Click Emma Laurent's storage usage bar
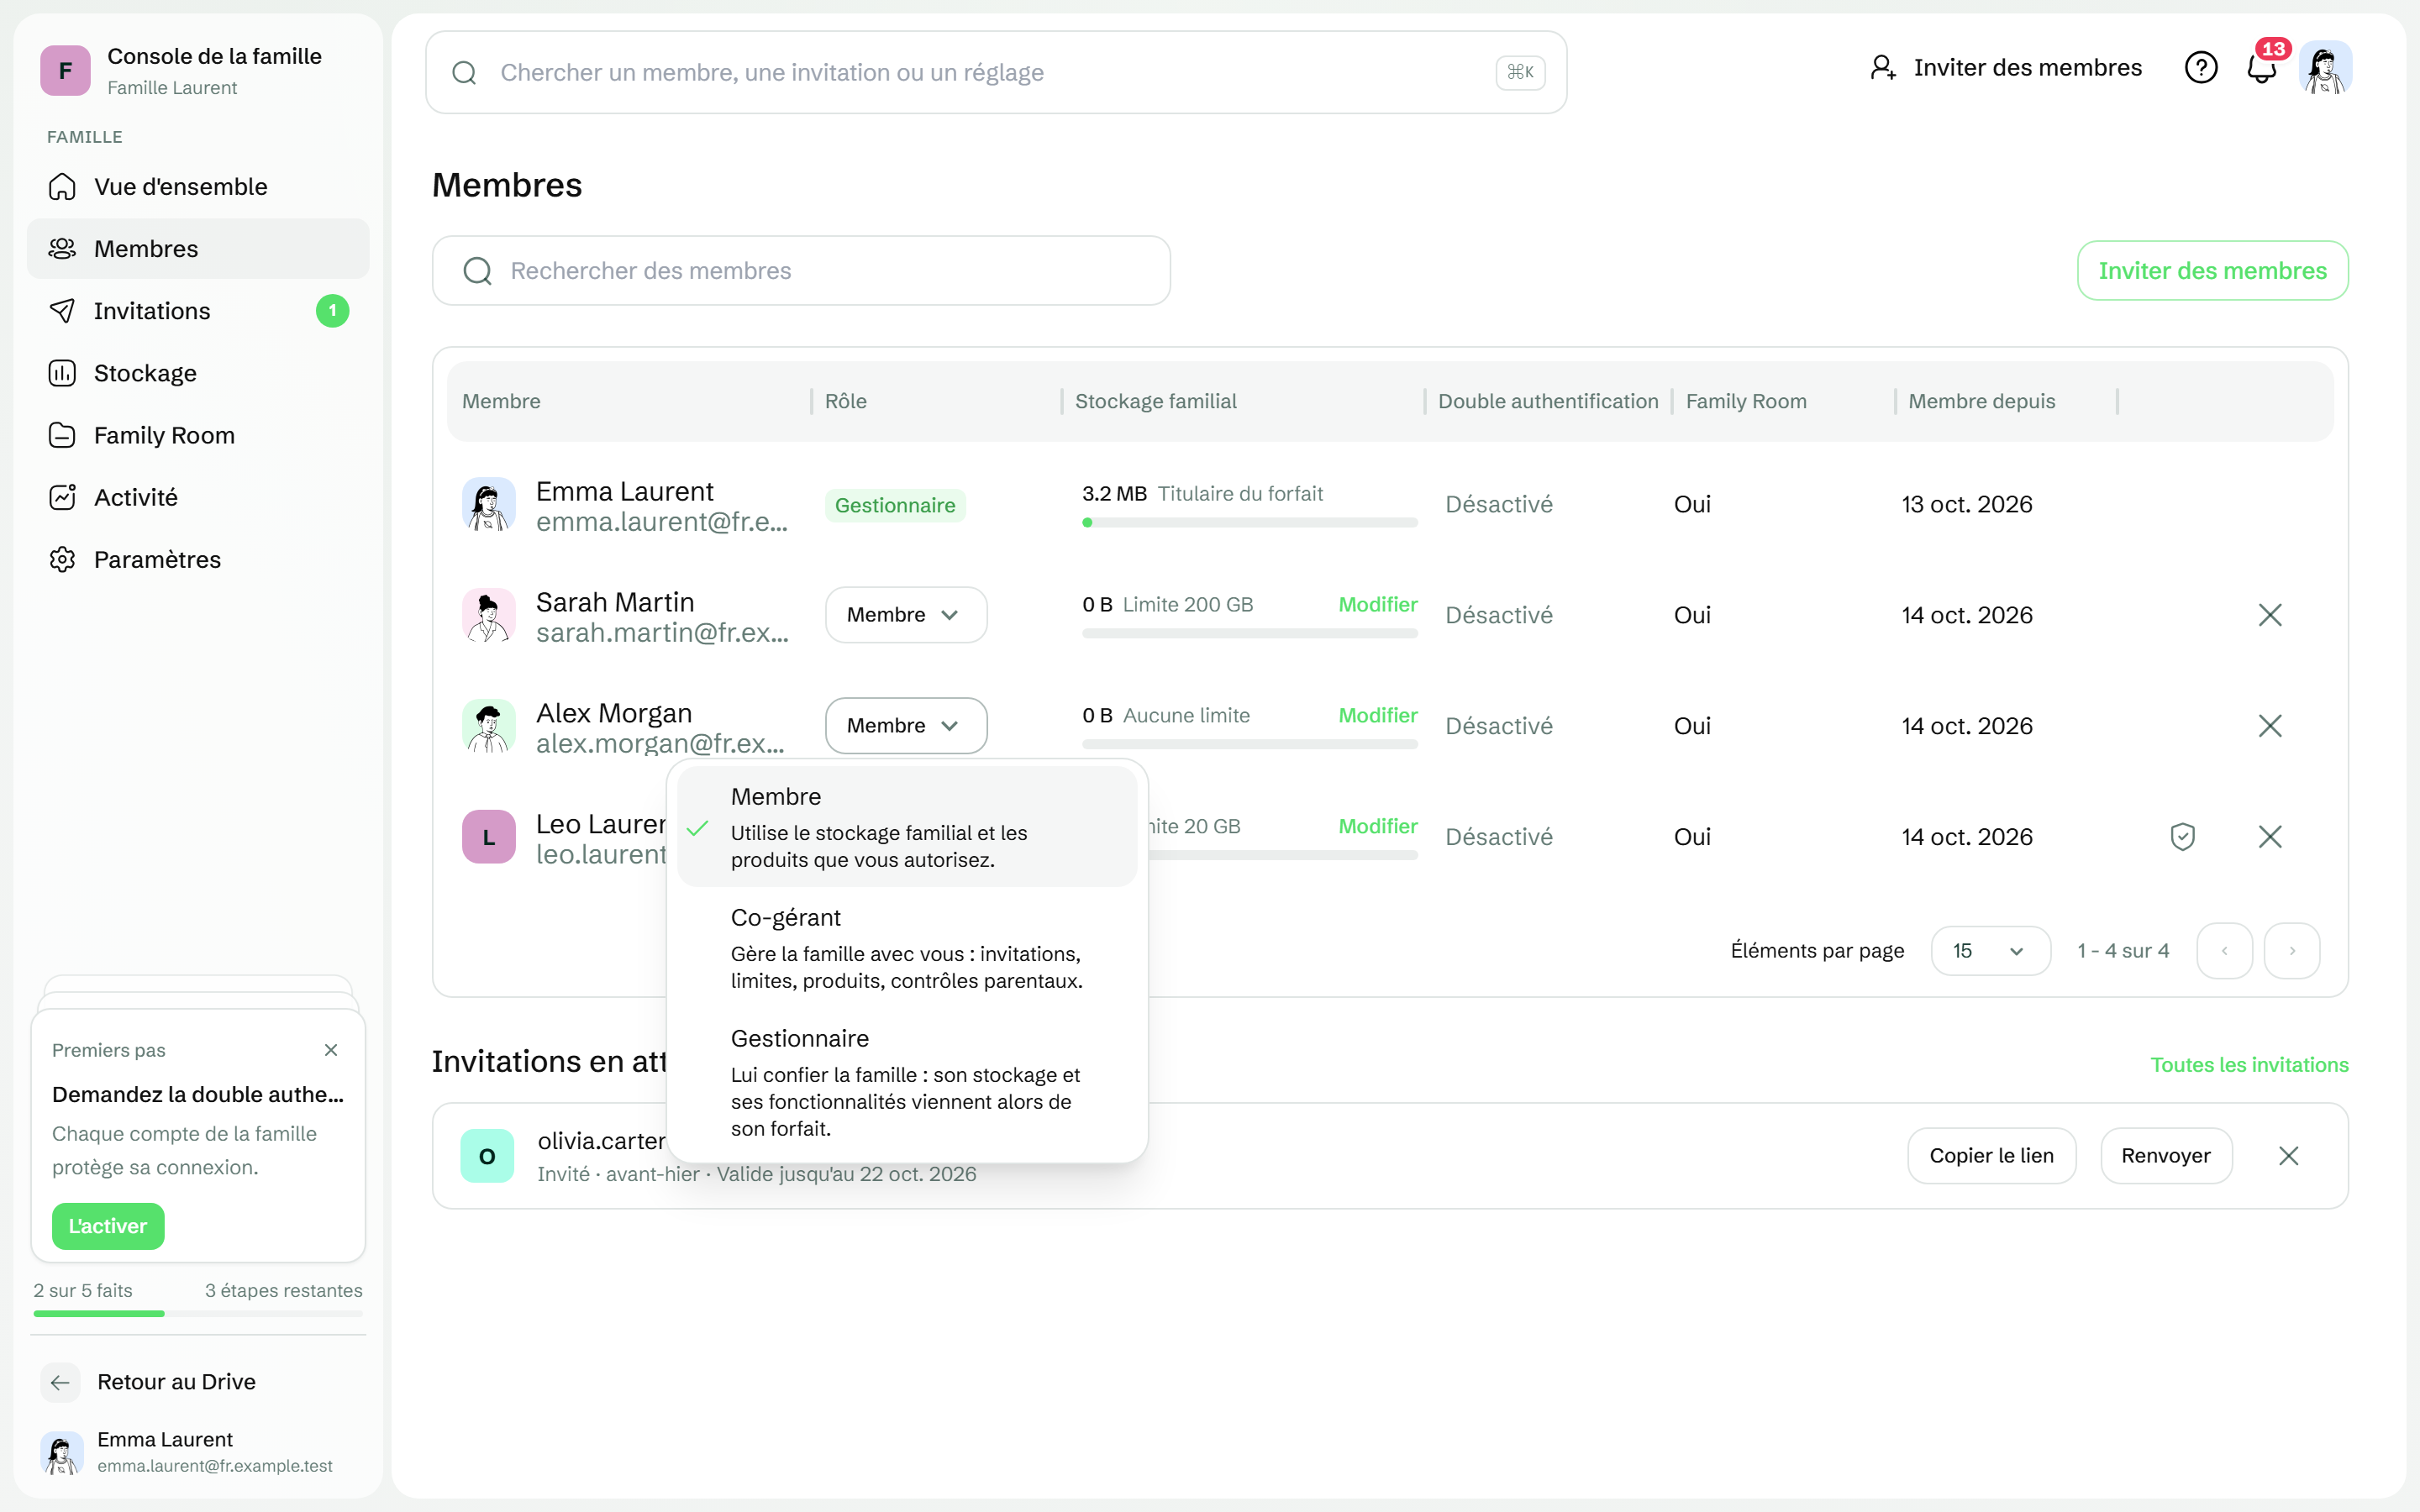Screen dimensions: 2420x1512 pyautogui.click(x=1249, y=523)
